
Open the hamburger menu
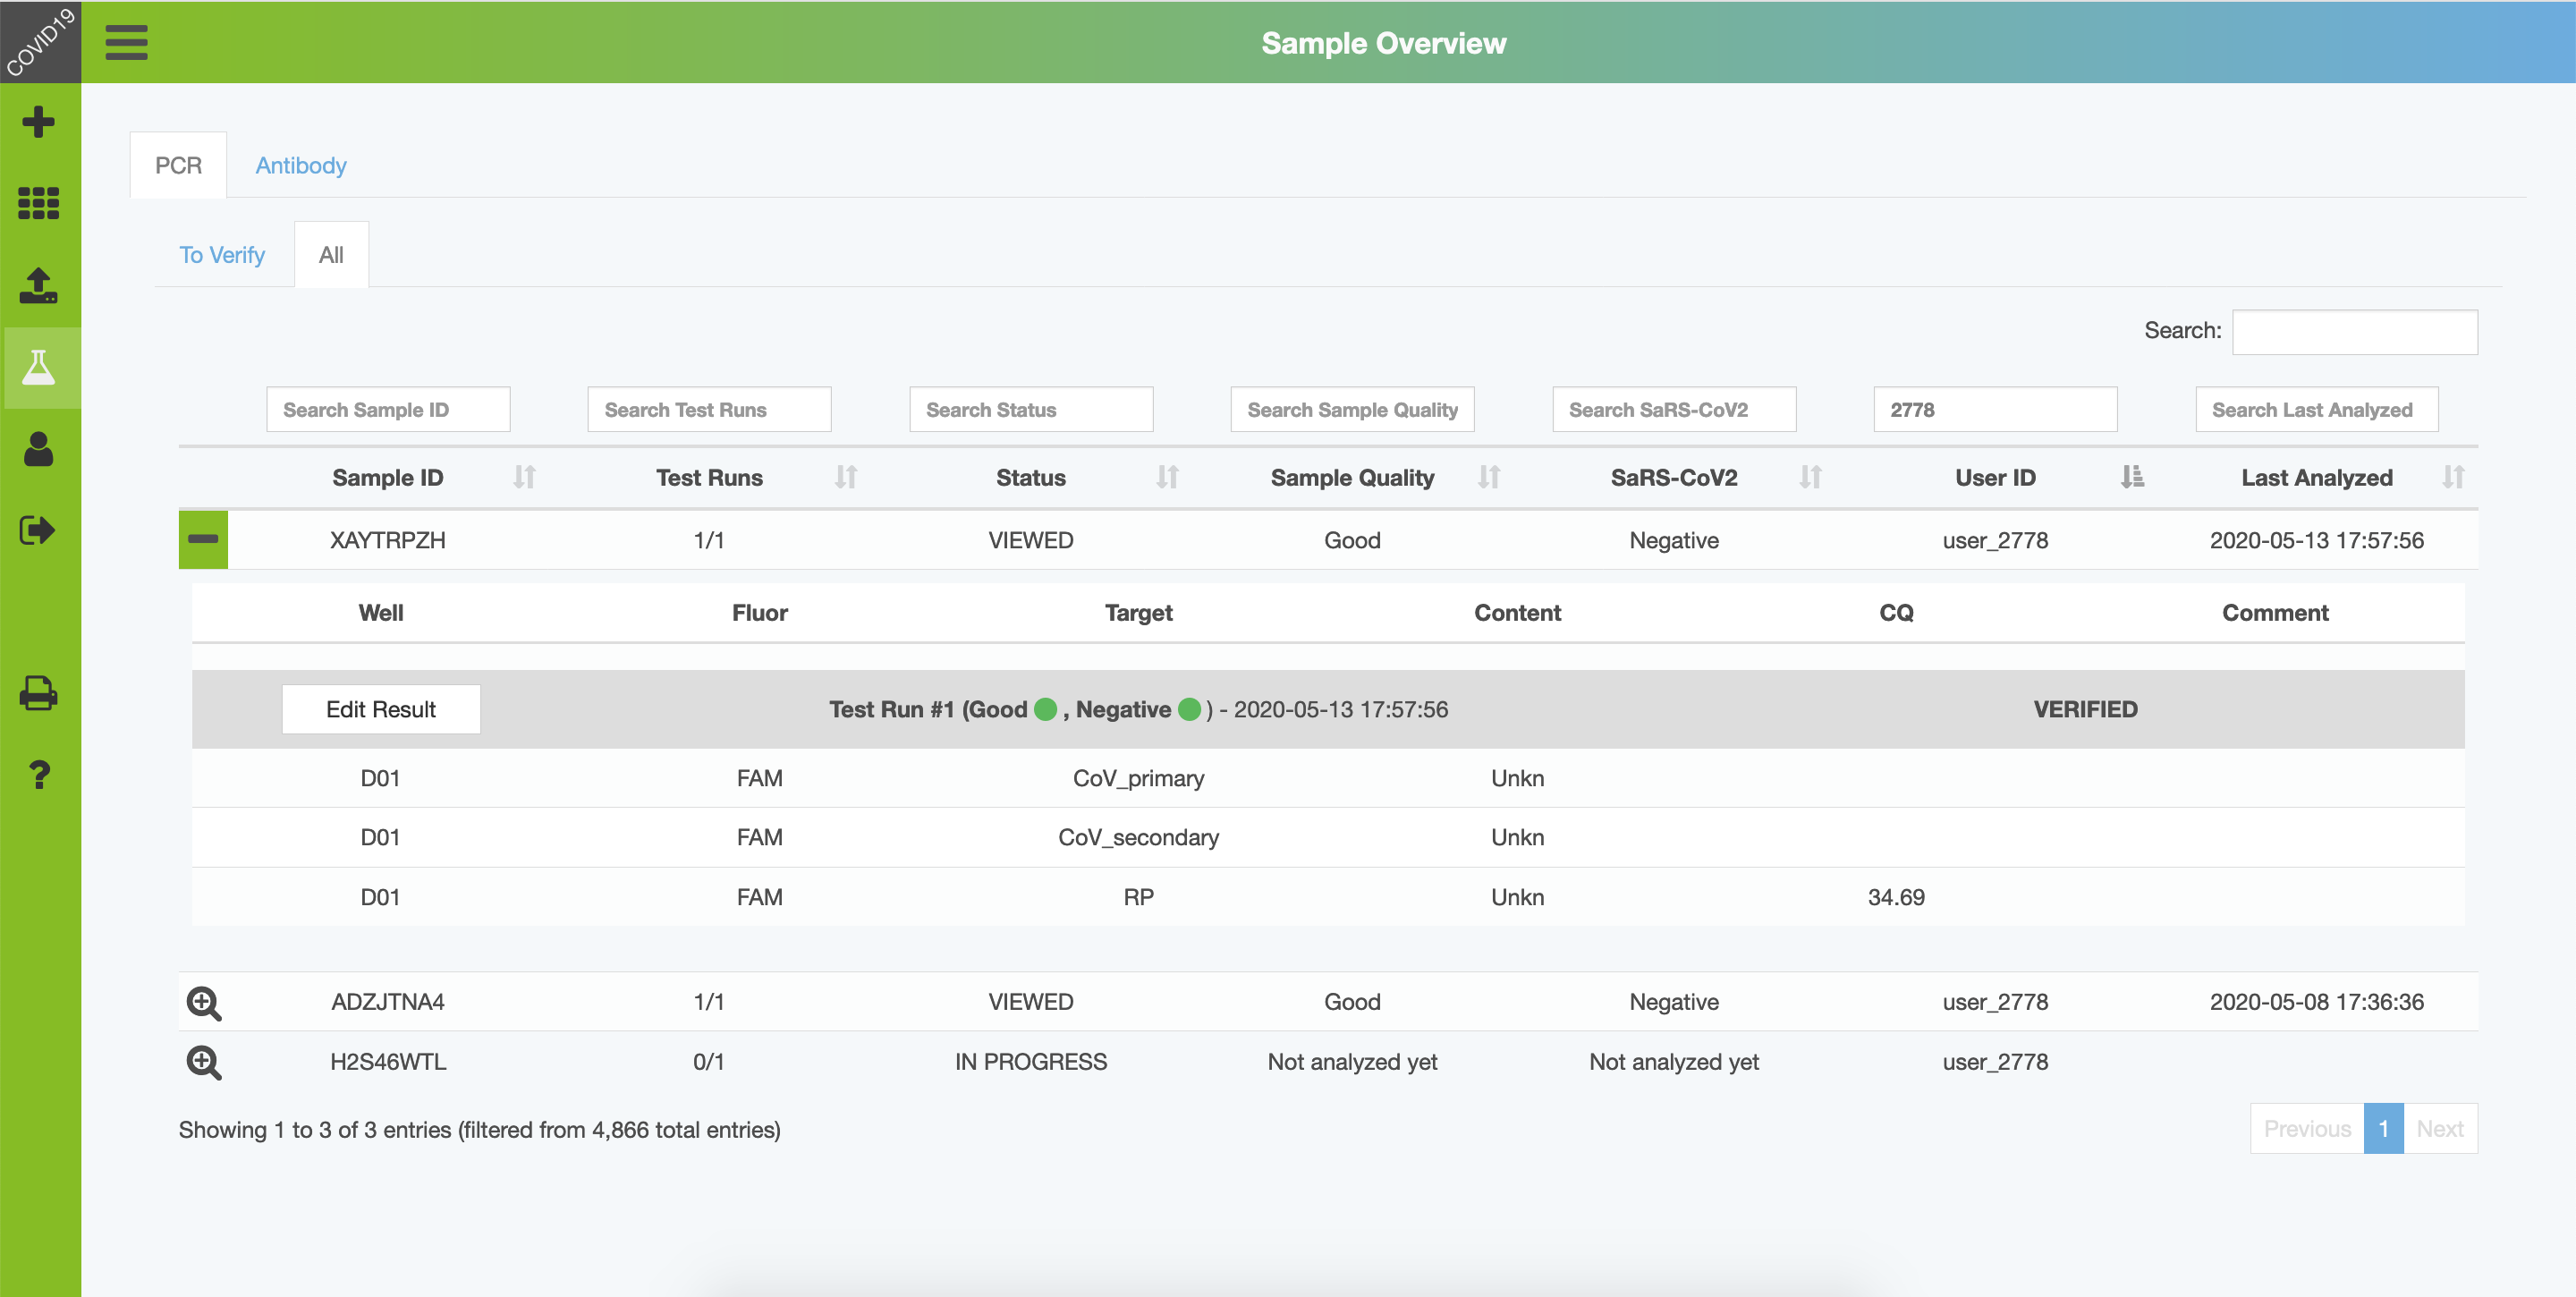[x=126, y=42]
